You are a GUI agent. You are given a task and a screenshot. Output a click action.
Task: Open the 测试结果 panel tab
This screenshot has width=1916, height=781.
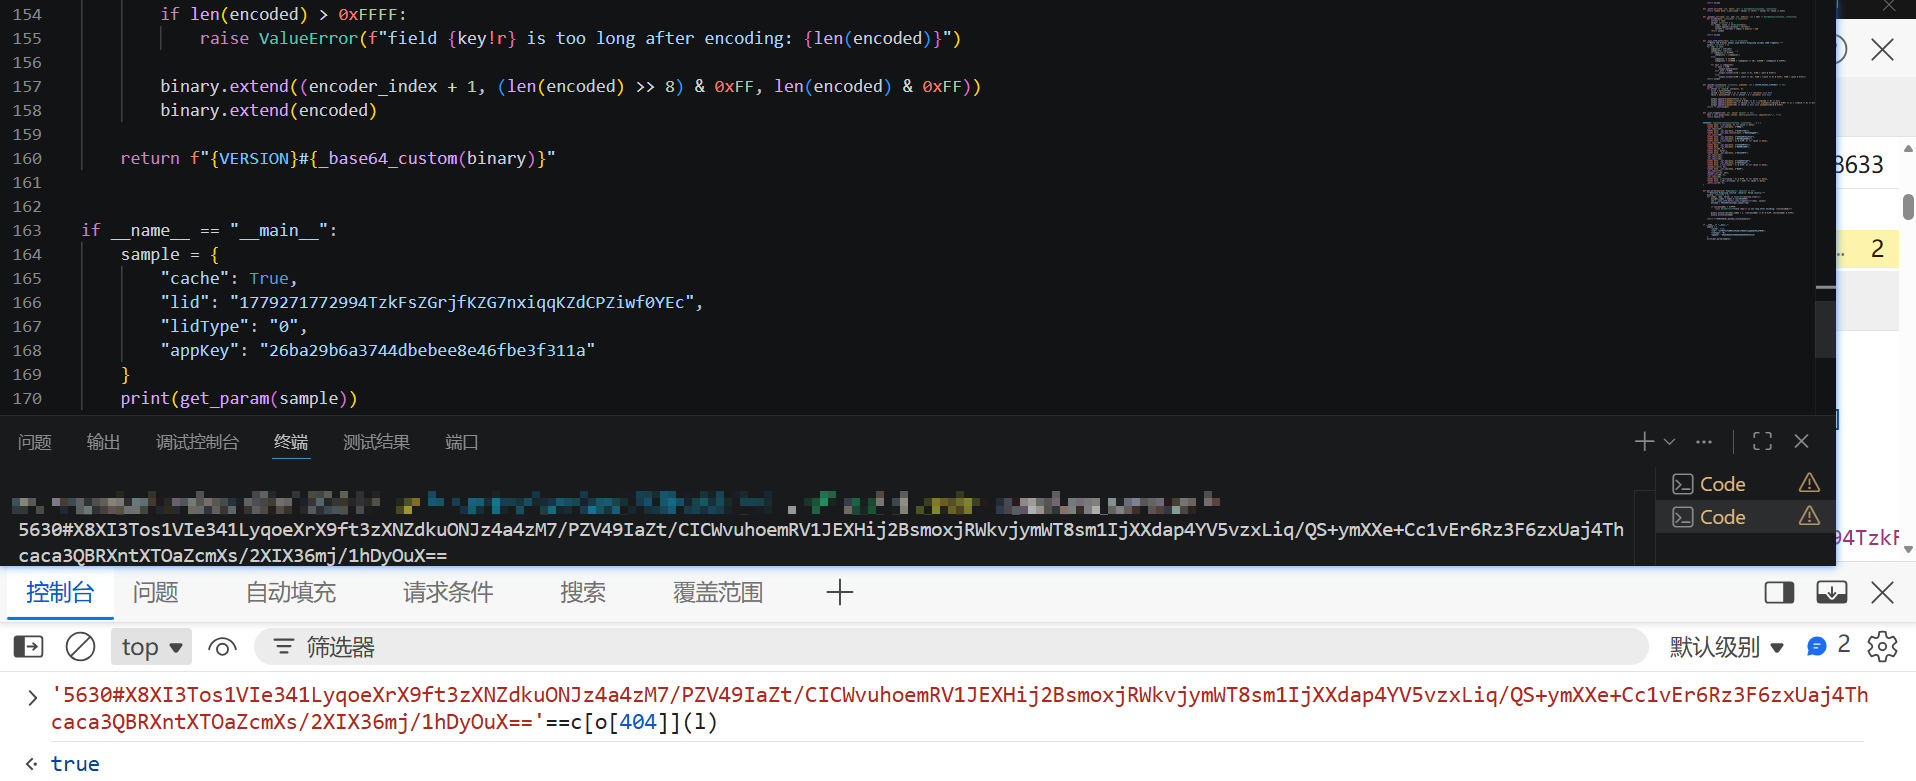377,442
